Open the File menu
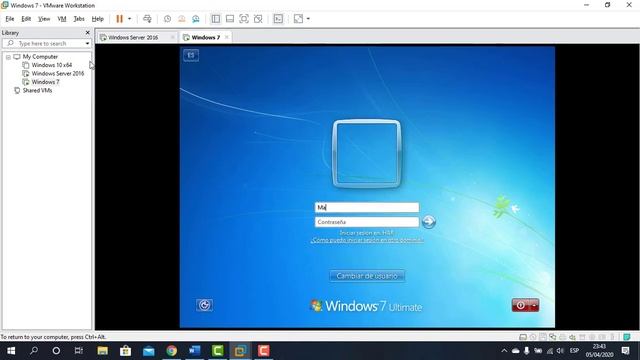Viewport: 640px width, 360px height. tap(10, 19)
